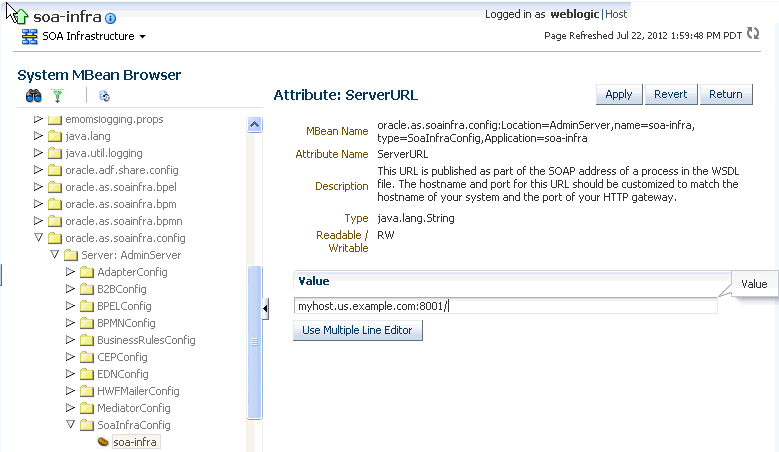This screenshot has height=452, width=779.
Task: Click the Return button
Action: coord(726,94)
